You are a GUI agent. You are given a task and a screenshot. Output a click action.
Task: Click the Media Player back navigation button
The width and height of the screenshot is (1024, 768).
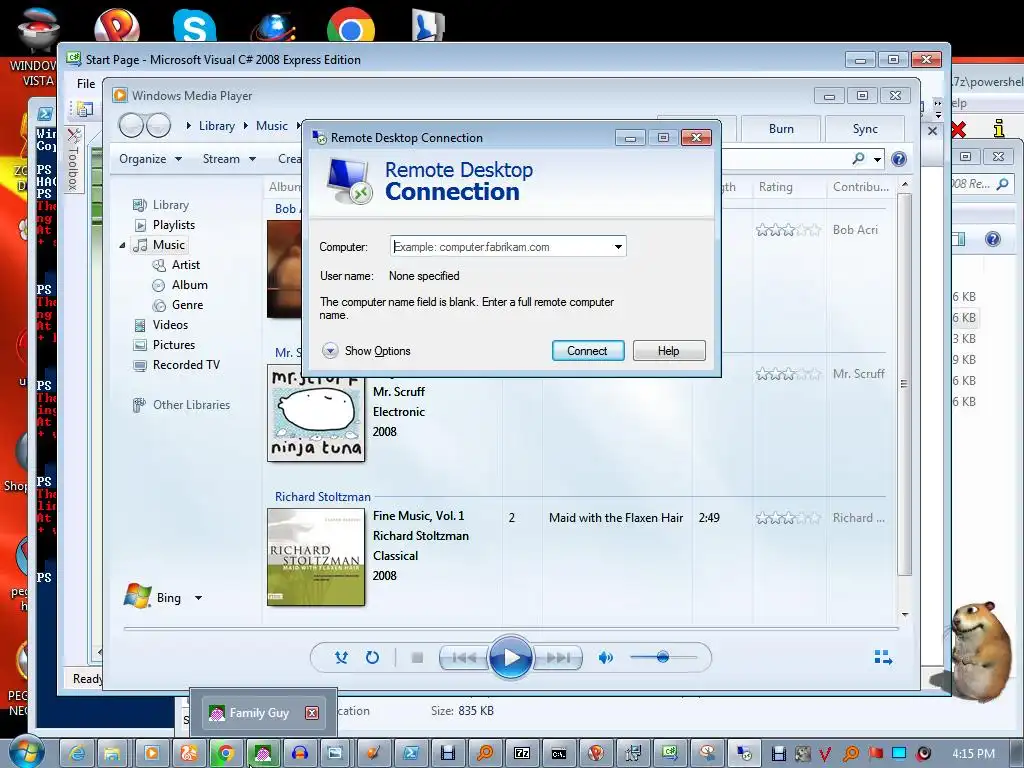(131, 125)
